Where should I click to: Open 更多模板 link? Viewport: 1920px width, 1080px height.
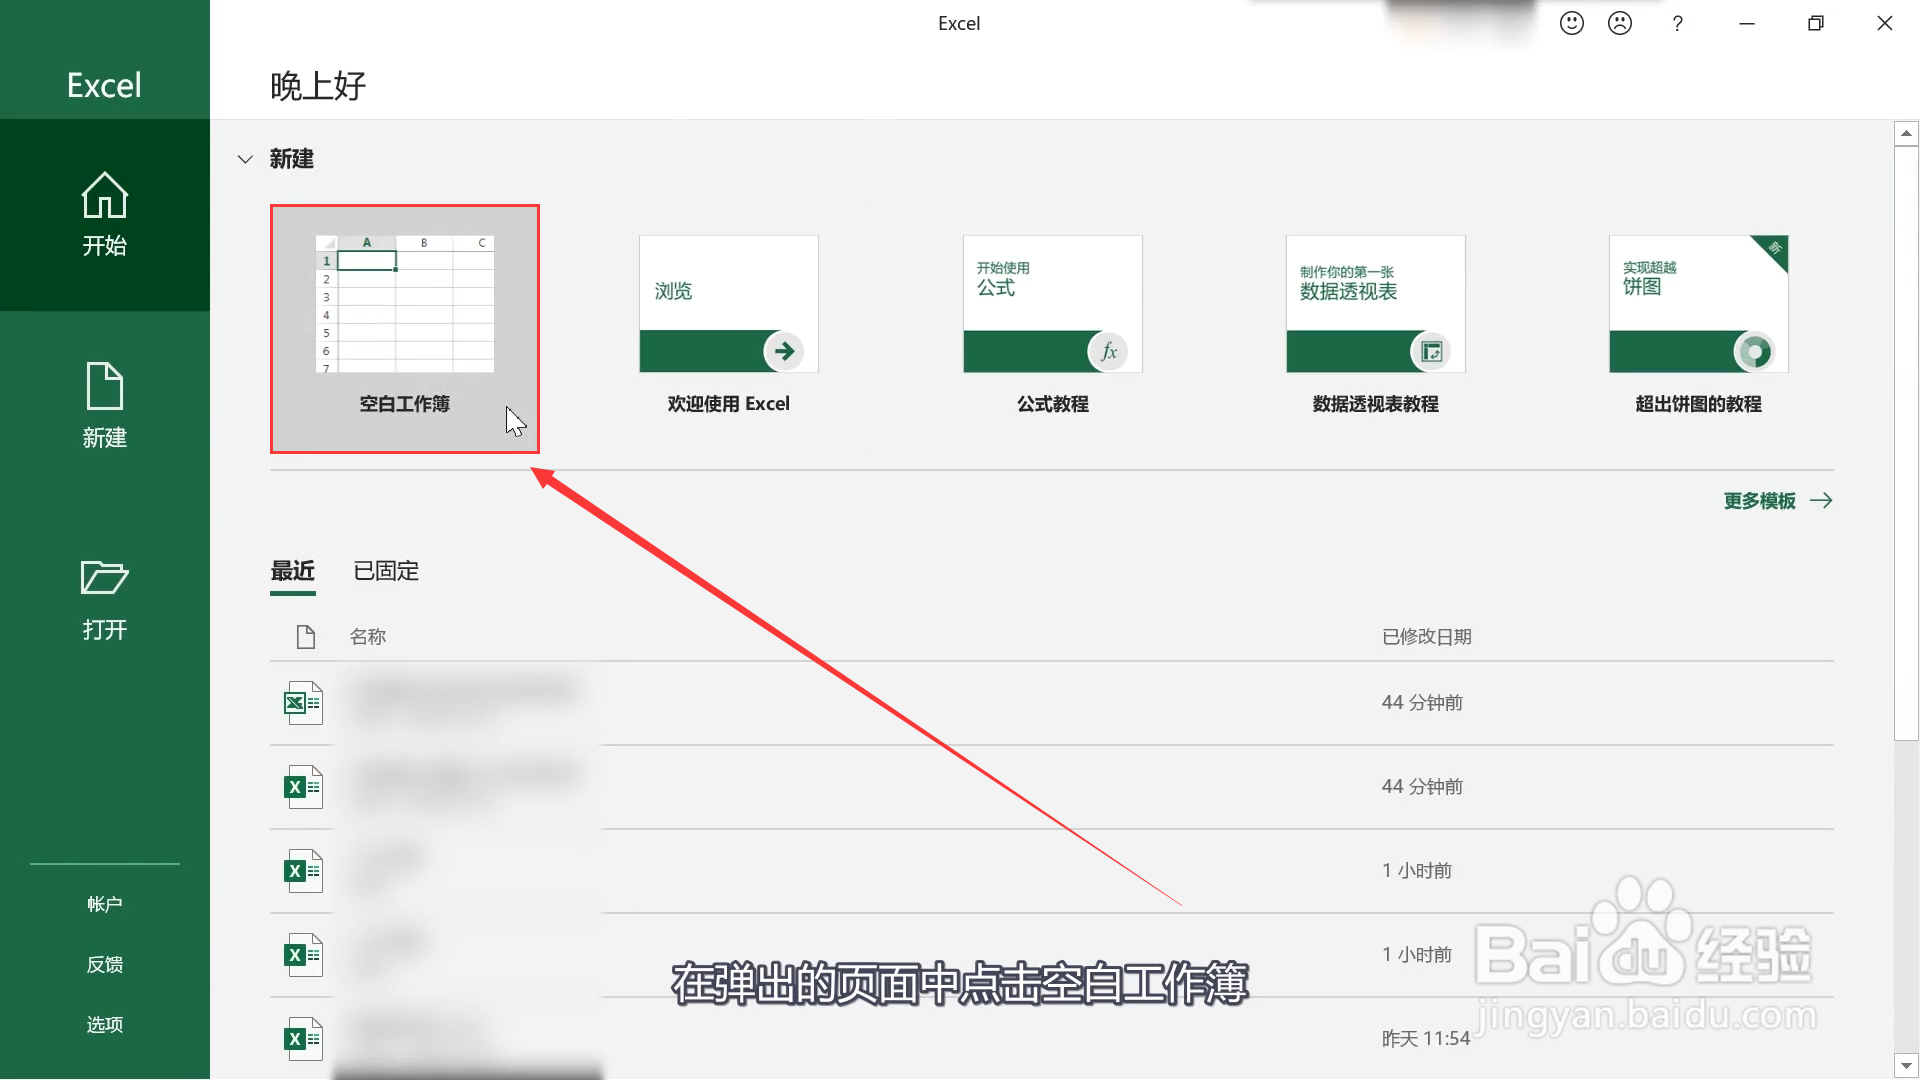click(x=1776, y=501)
